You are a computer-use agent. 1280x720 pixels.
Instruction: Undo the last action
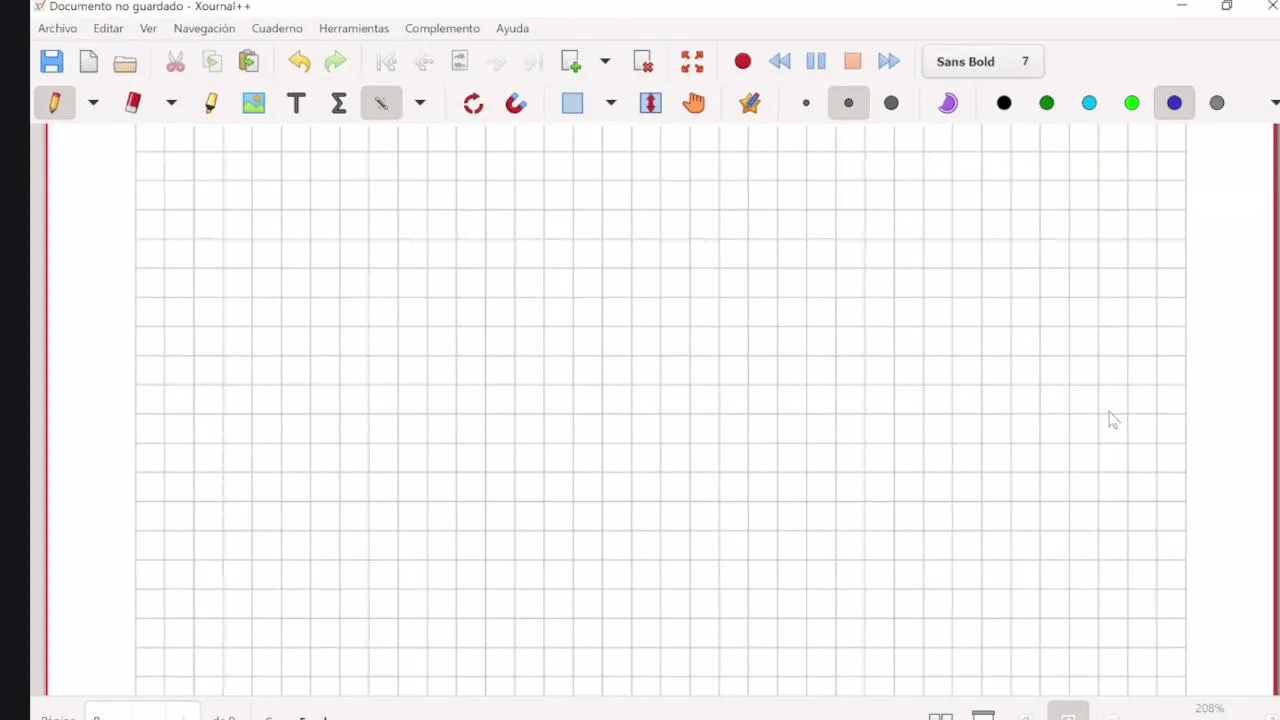299,62
